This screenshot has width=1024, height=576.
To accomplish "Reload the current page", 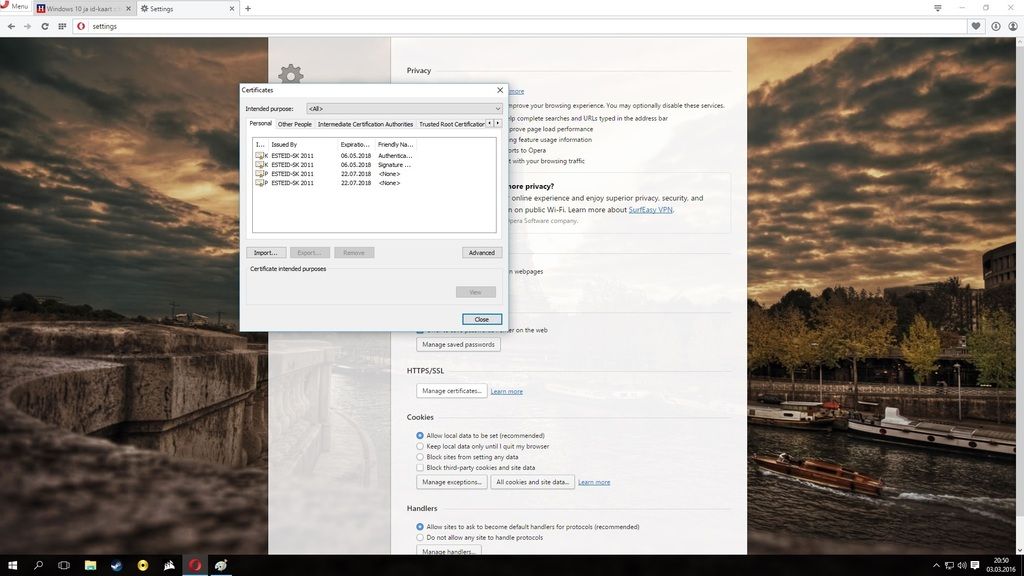I will point(44,26).
